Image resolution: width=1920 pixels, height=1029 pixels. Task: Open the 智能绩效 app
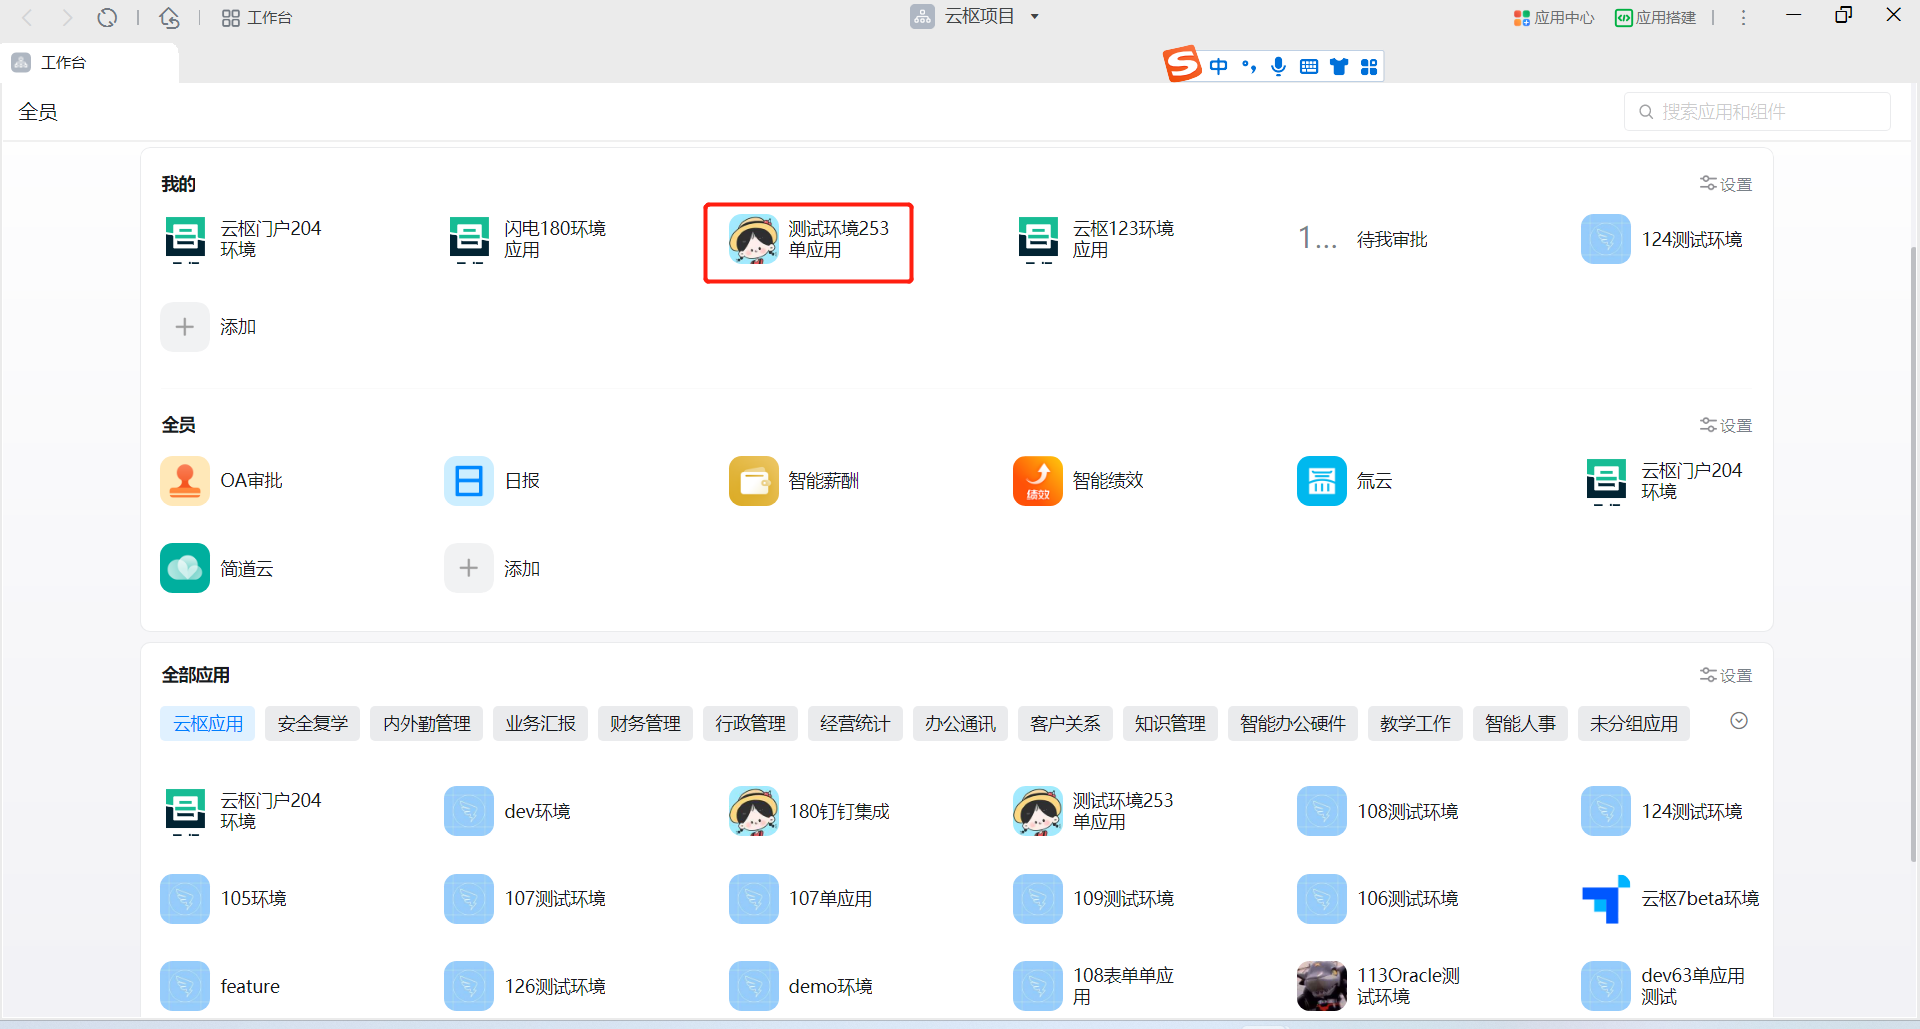coord(1038,481)
